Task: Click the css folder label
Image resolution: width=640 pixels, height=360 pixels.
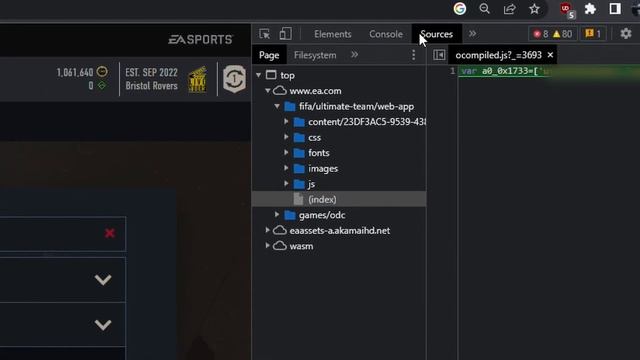Action: [x=314, y=138]
